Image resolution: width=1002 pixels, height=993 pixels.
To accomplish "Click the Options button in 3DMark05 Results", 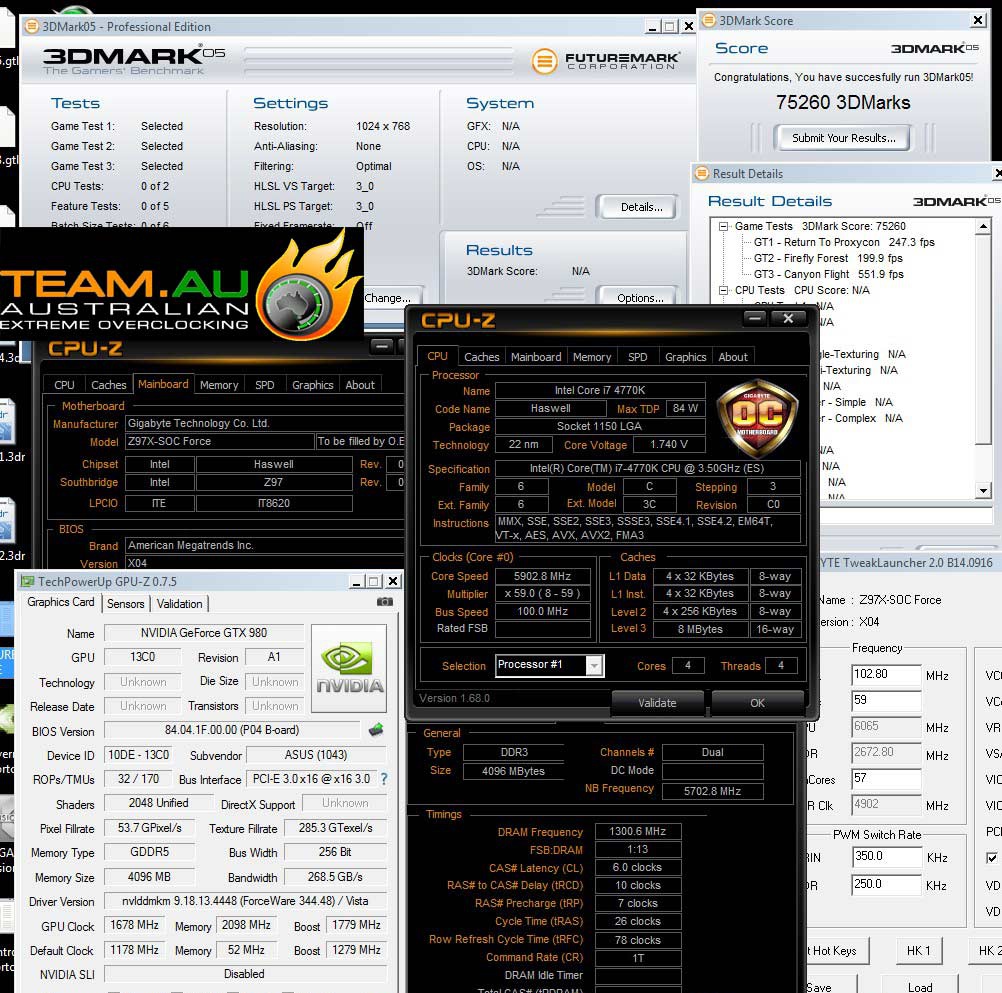I will pos(640,296).
